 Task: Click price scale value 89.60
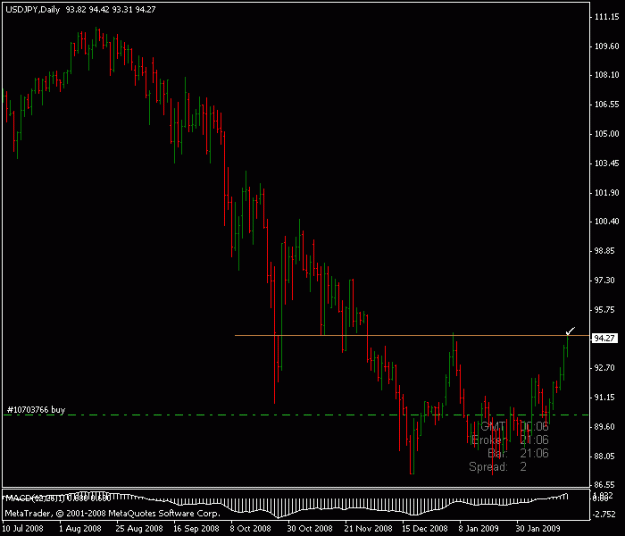[605, 426]
